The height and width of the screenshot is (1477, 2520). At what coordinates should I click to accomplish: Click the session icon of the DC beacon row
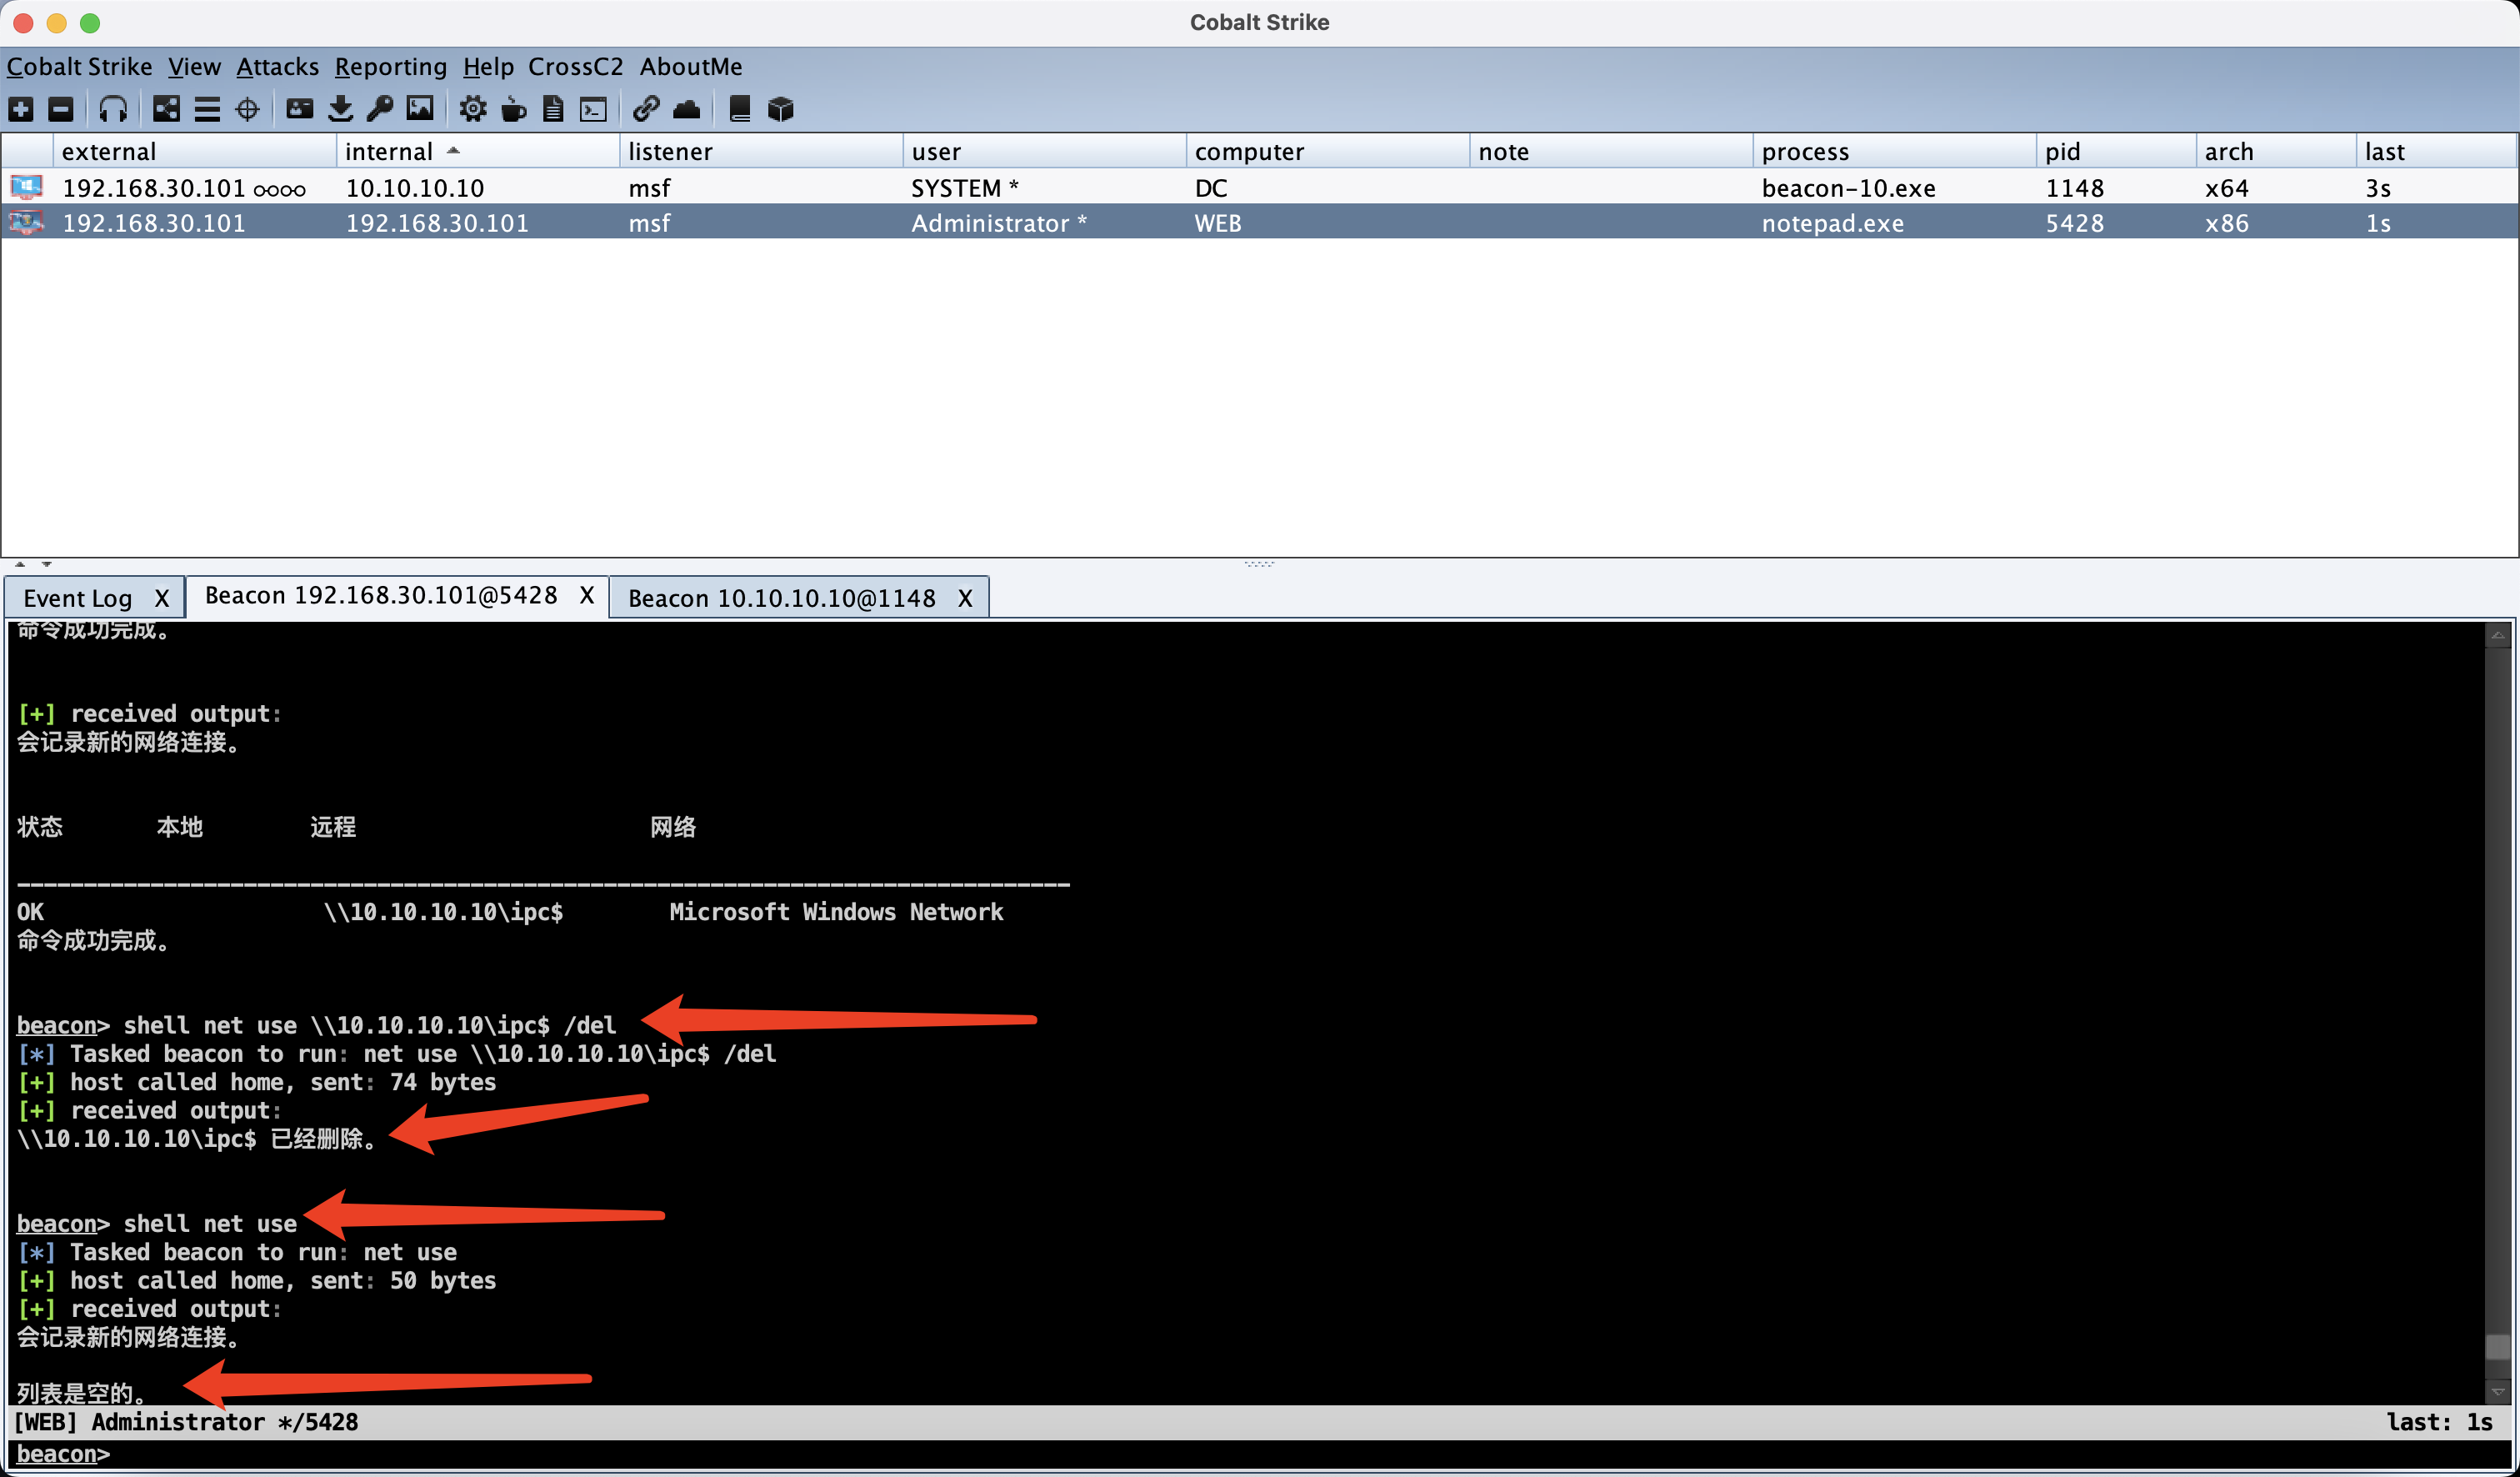[27, 187]
